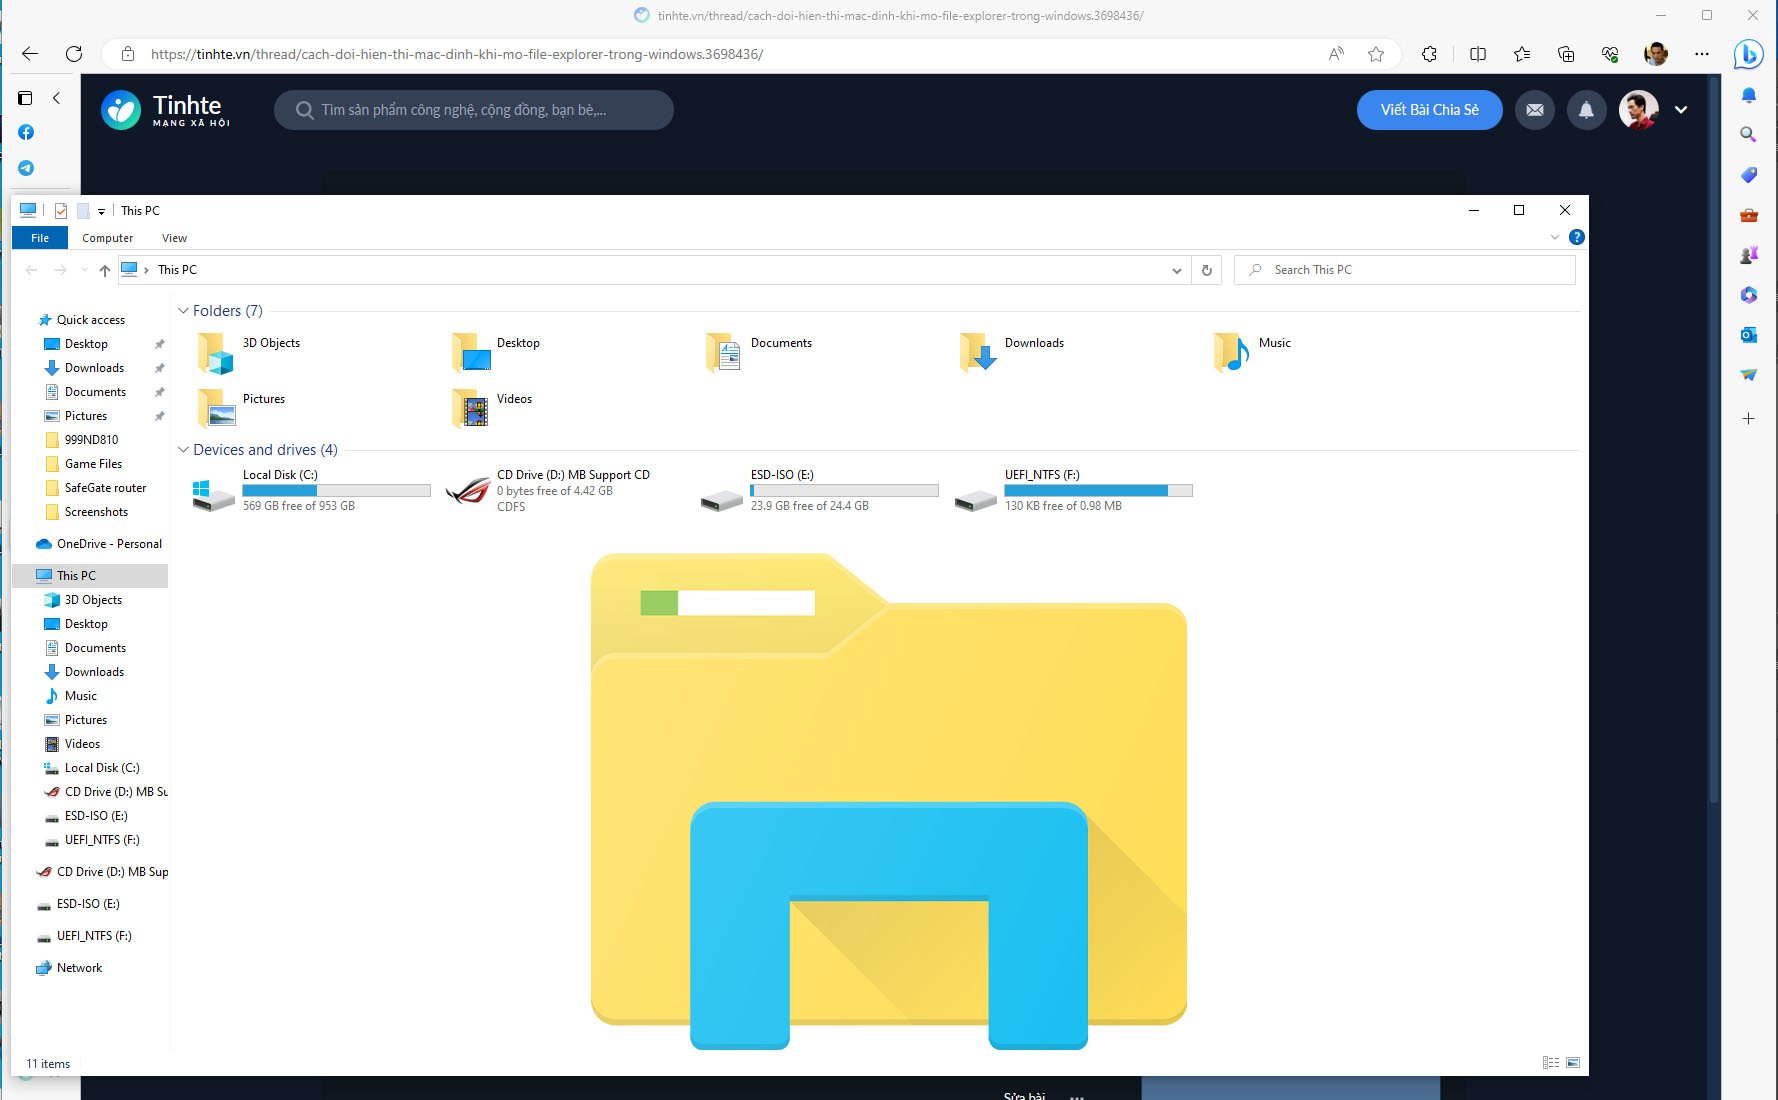The width and height of the screenshot is (1778, 1100).
Task: Open Edge browser Collections icon
Action: (x=1566, y=55)
